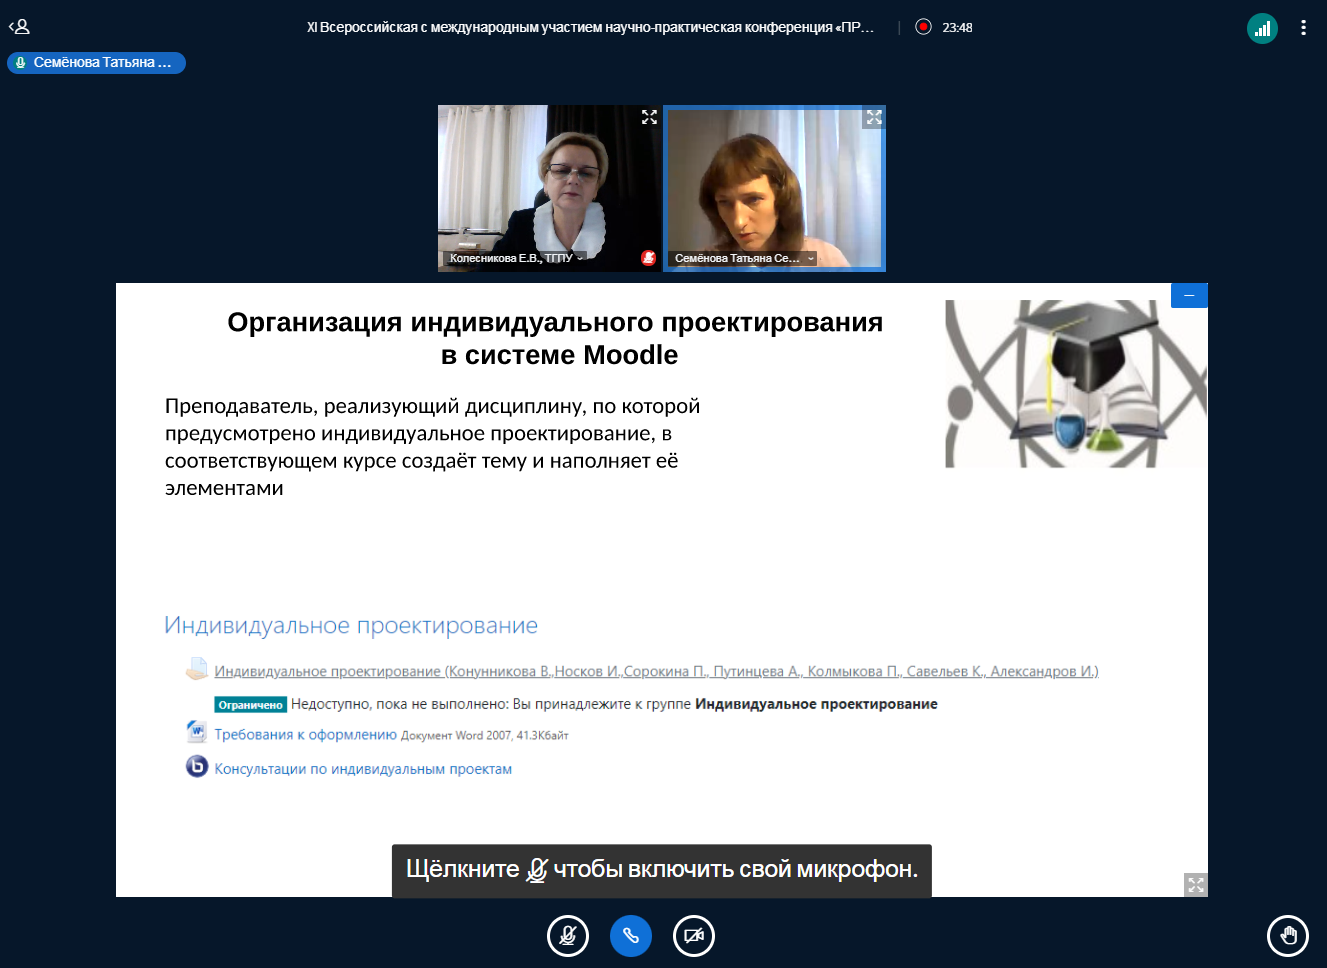Click the 'Индивидуальное проектирование' section heading

click(x=351, y=626)
